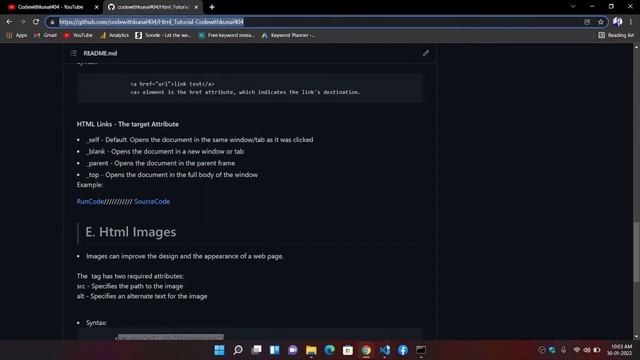Click the page vertical scrollbar thumb

point(636,252)
